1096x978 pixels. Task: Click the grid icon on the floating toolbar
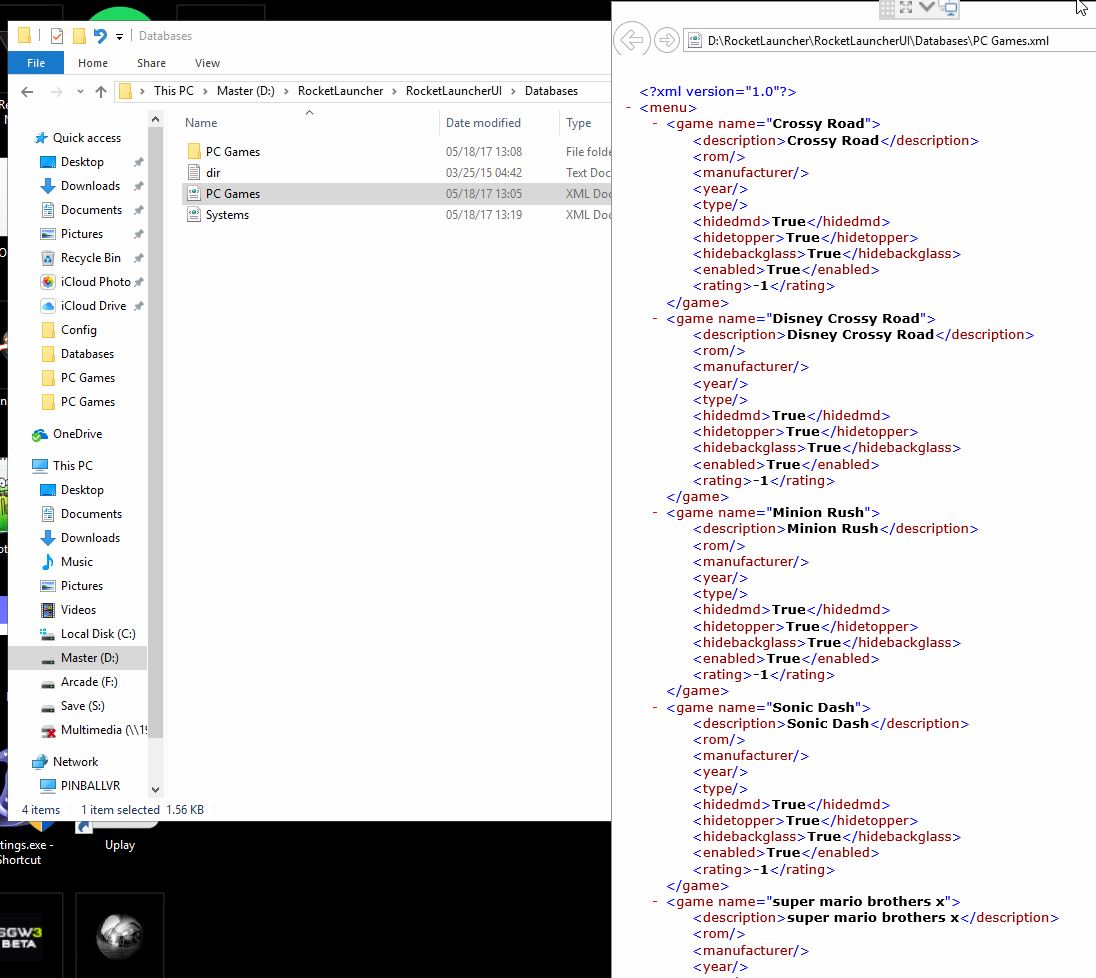click(x=886, y=8)
